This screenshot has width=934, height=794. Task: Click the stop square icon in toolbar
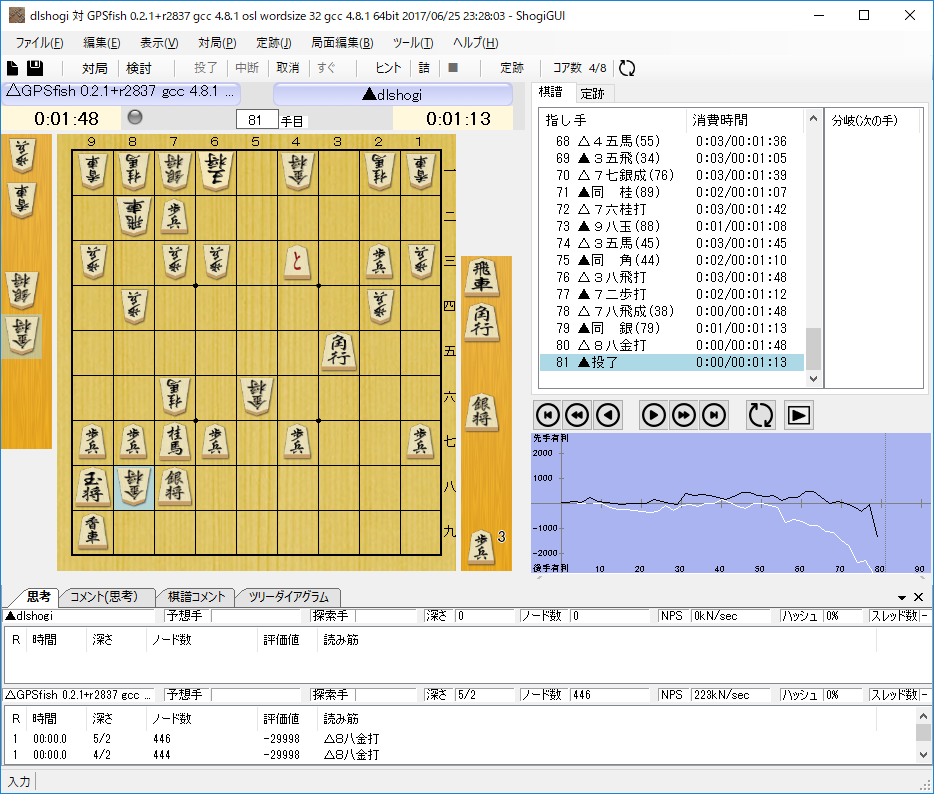click(x=453, y=68)
